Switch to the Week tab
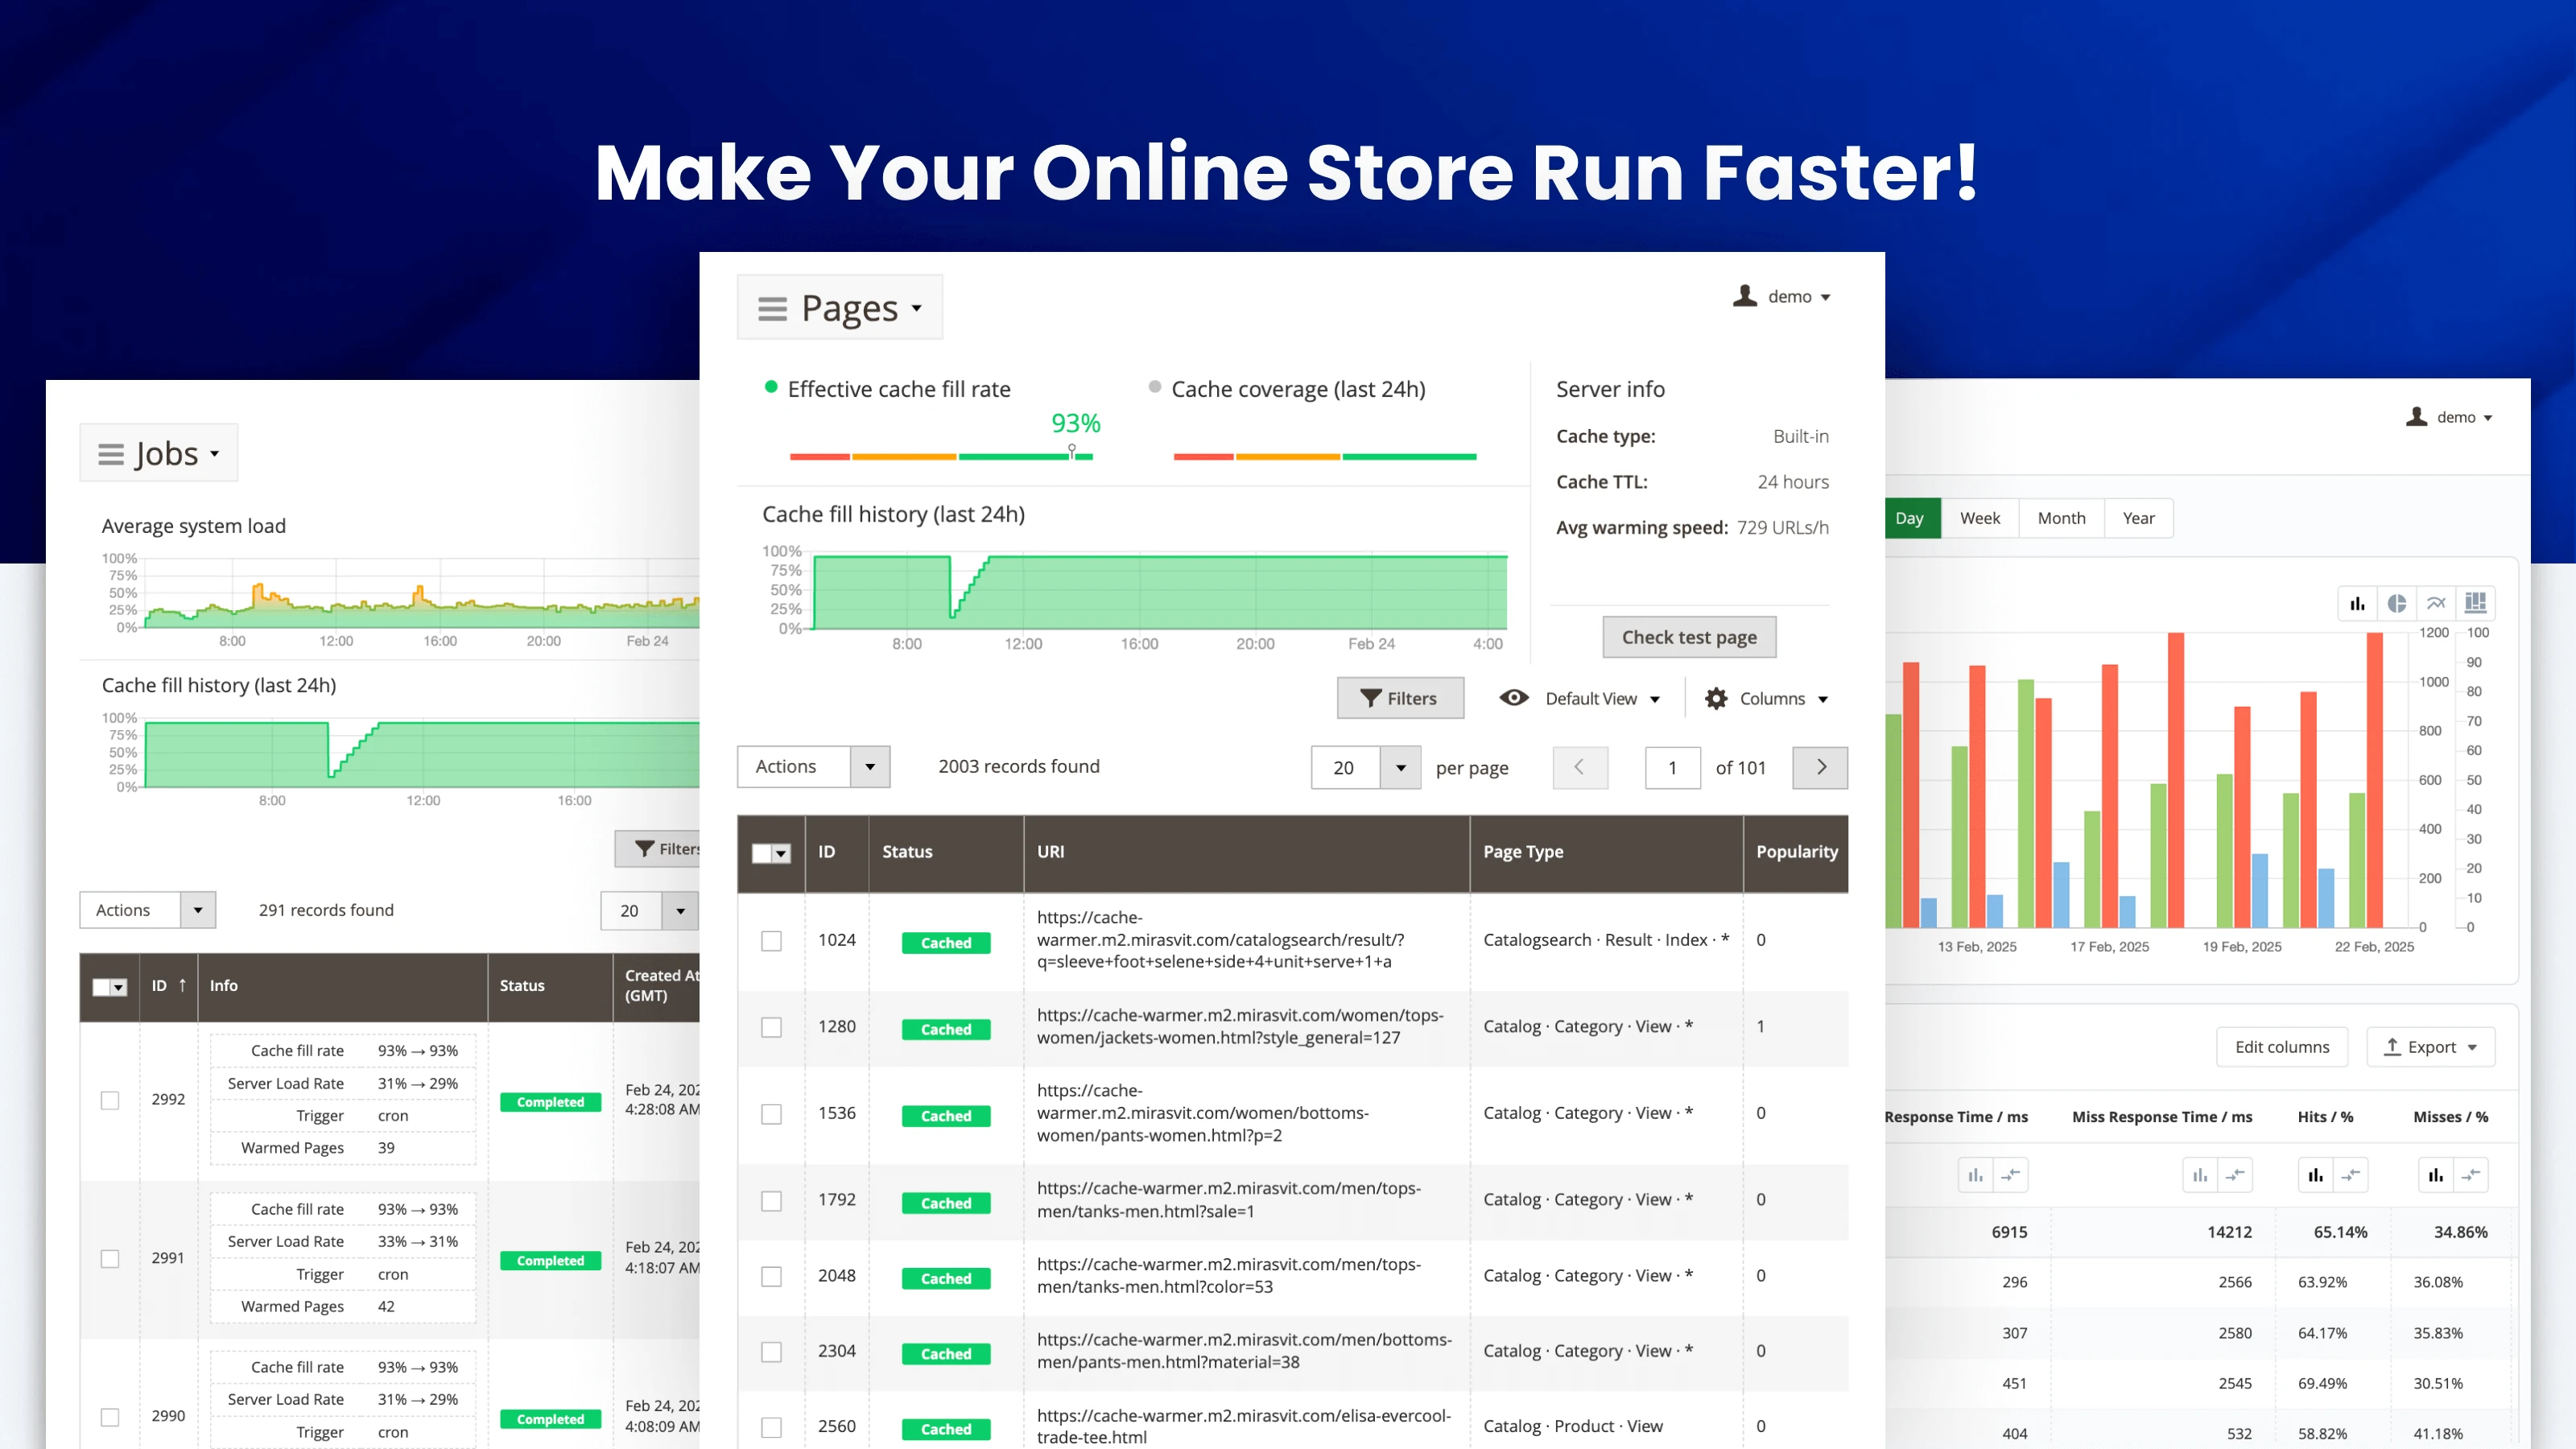 [1979, 518]
